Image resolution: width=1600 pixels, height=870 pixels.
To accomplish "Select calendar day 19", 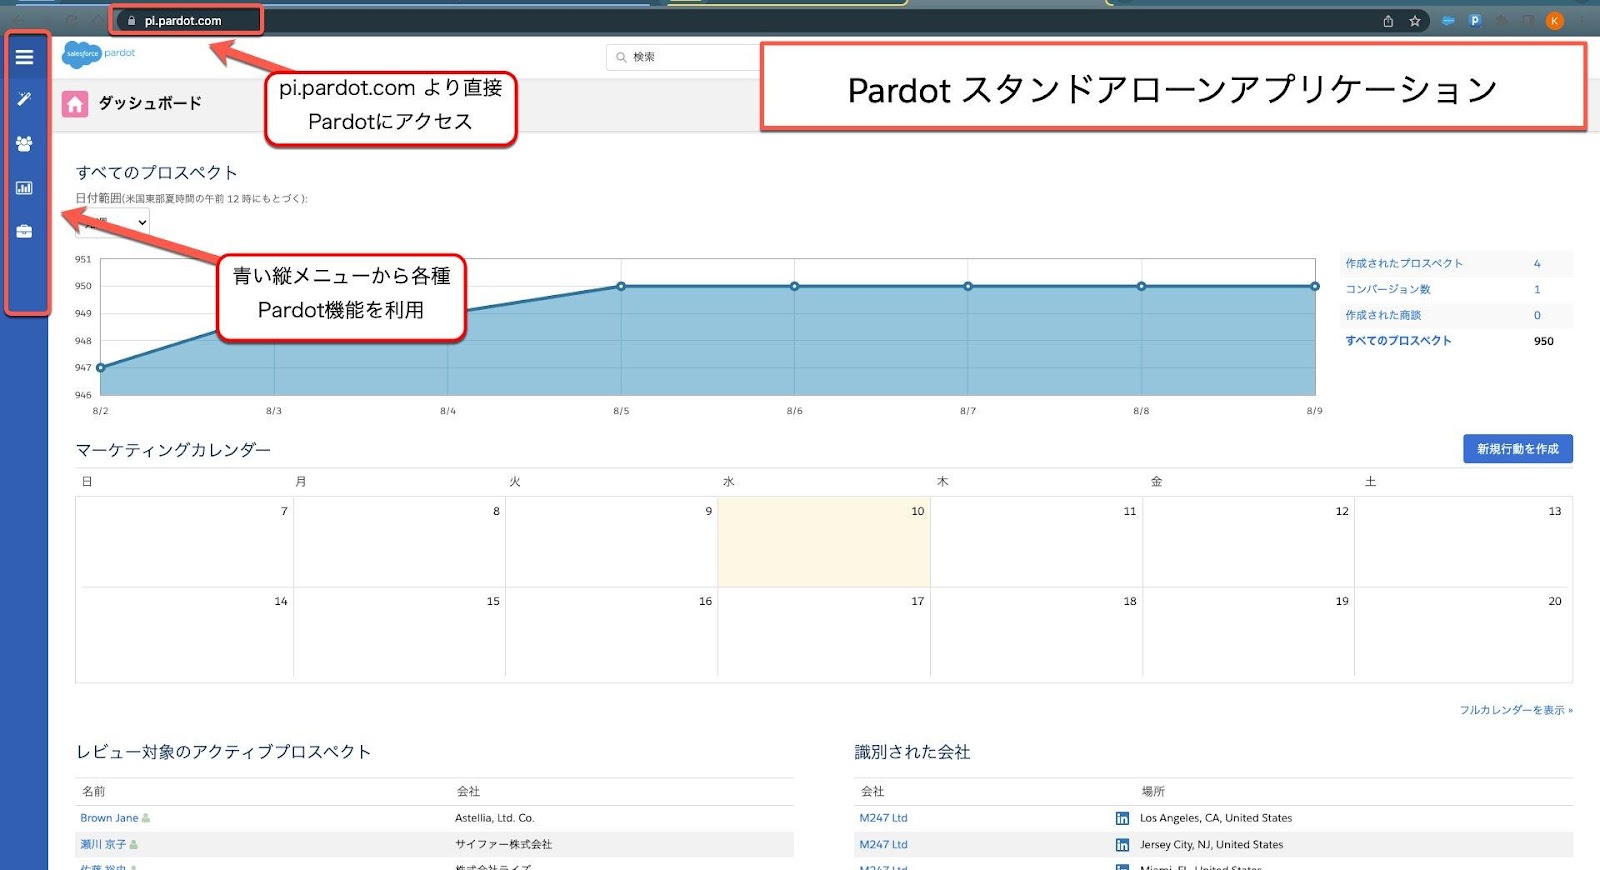I will tap(1248, 632).
